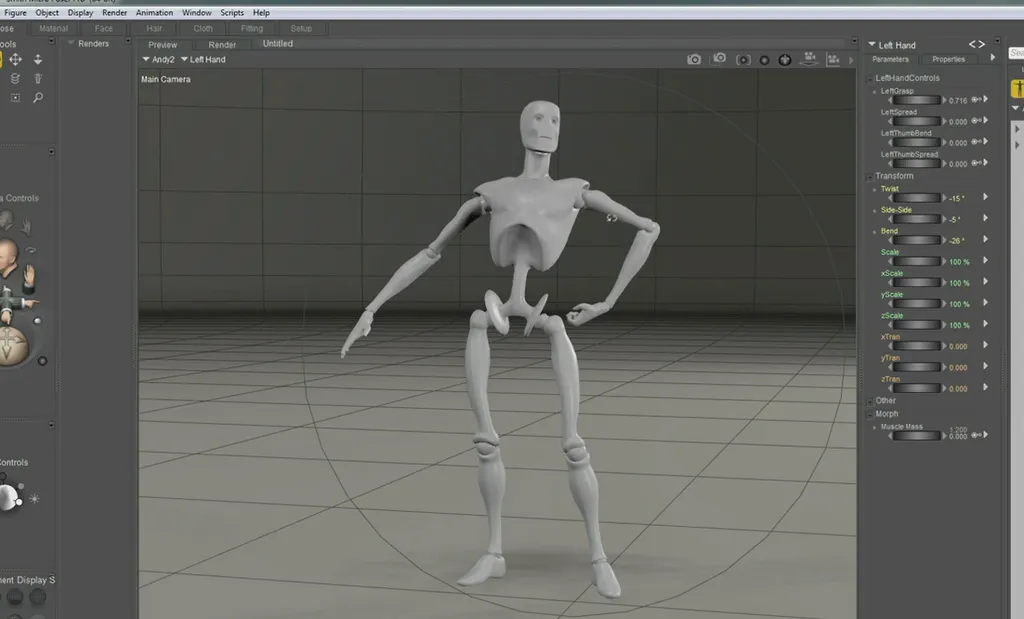The image size is (1024, 619).
Task: Select the left hand camera in Camera Controls
Action: pos(26,227)
